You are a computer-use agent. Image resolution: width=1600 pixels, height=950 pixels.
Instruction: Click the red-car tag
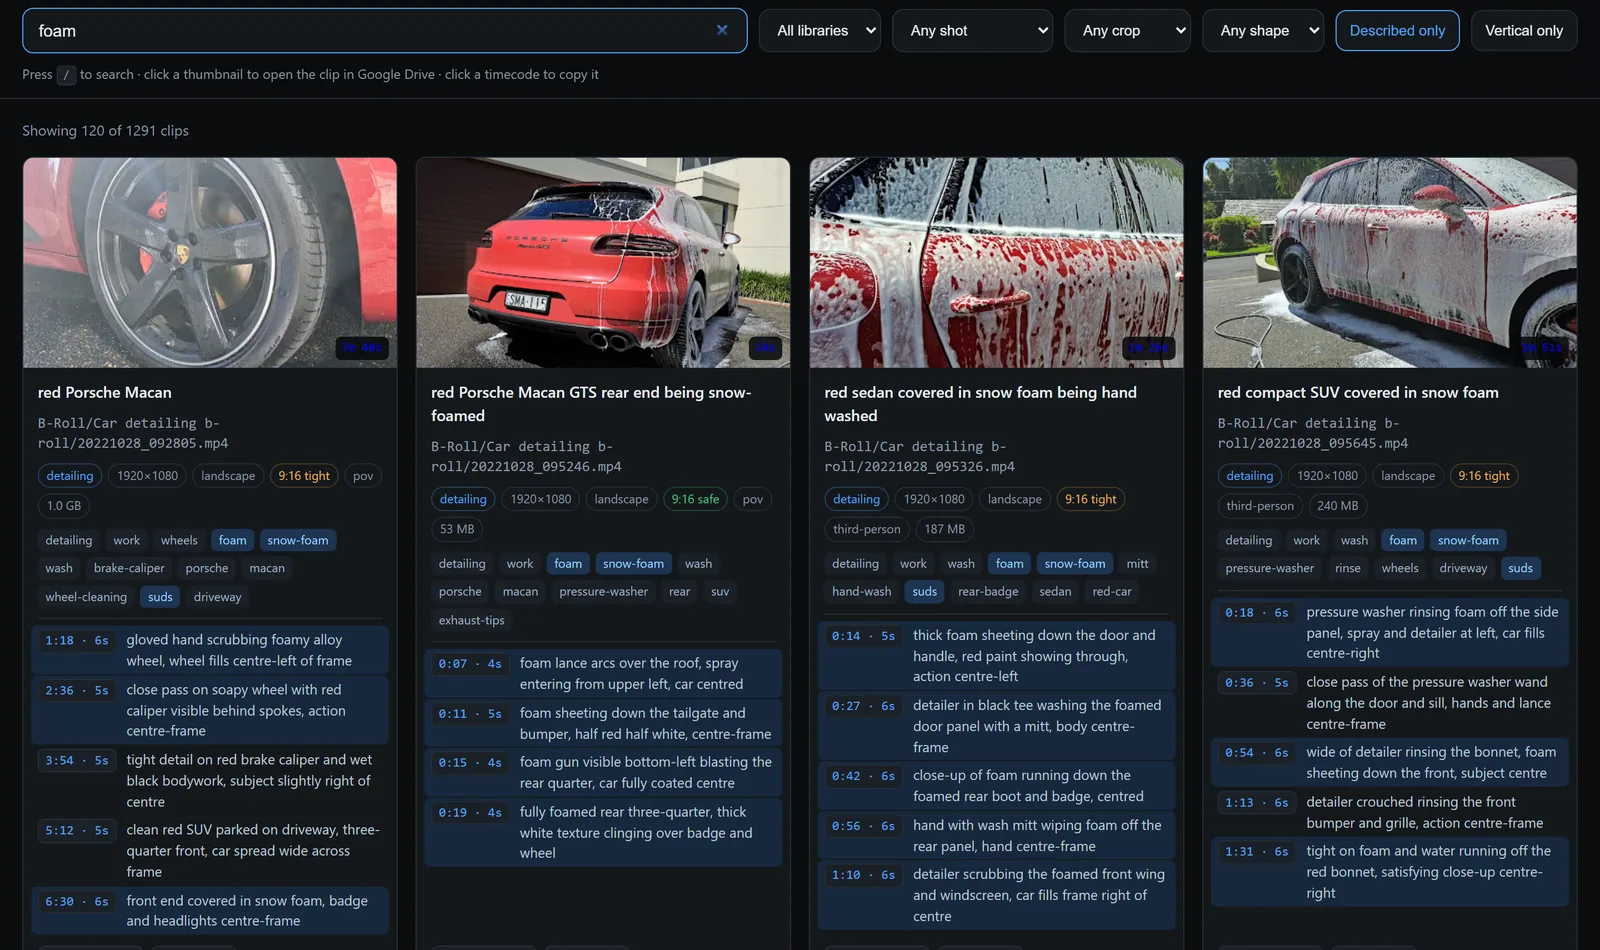(1112, 591)
